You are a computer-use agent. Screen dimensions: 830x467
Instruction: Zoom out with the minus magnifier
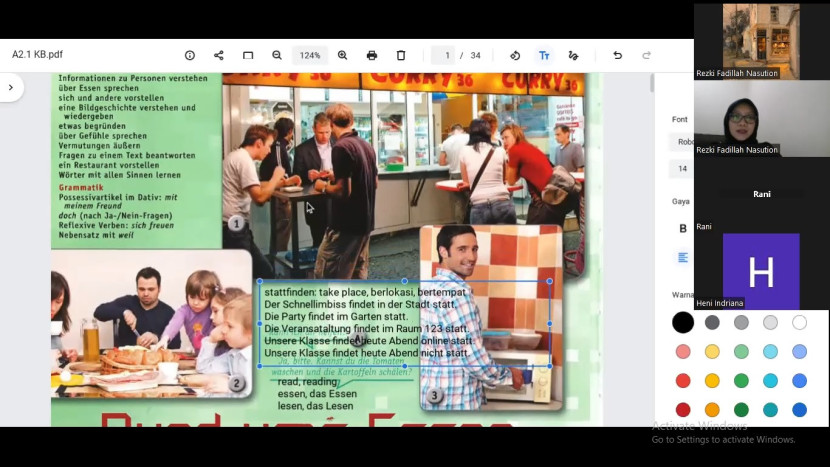click(x=277, y=55)
